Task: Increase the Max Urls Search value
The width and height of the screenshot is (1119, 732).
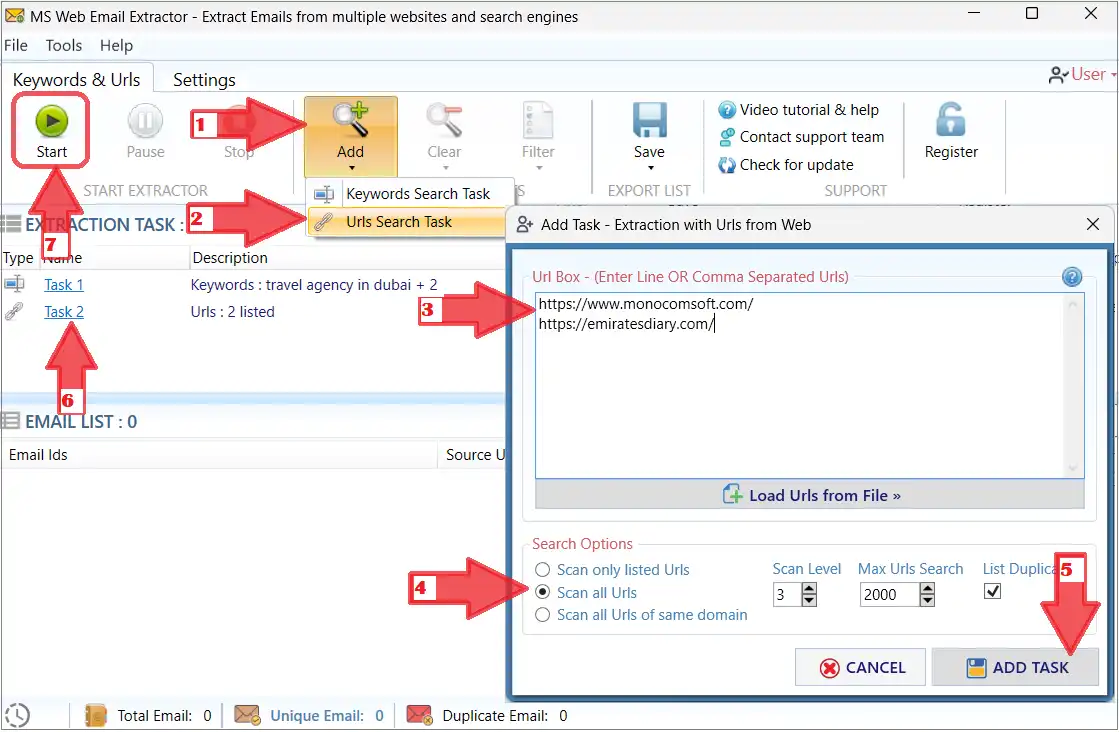Action: tap(926, 589)
